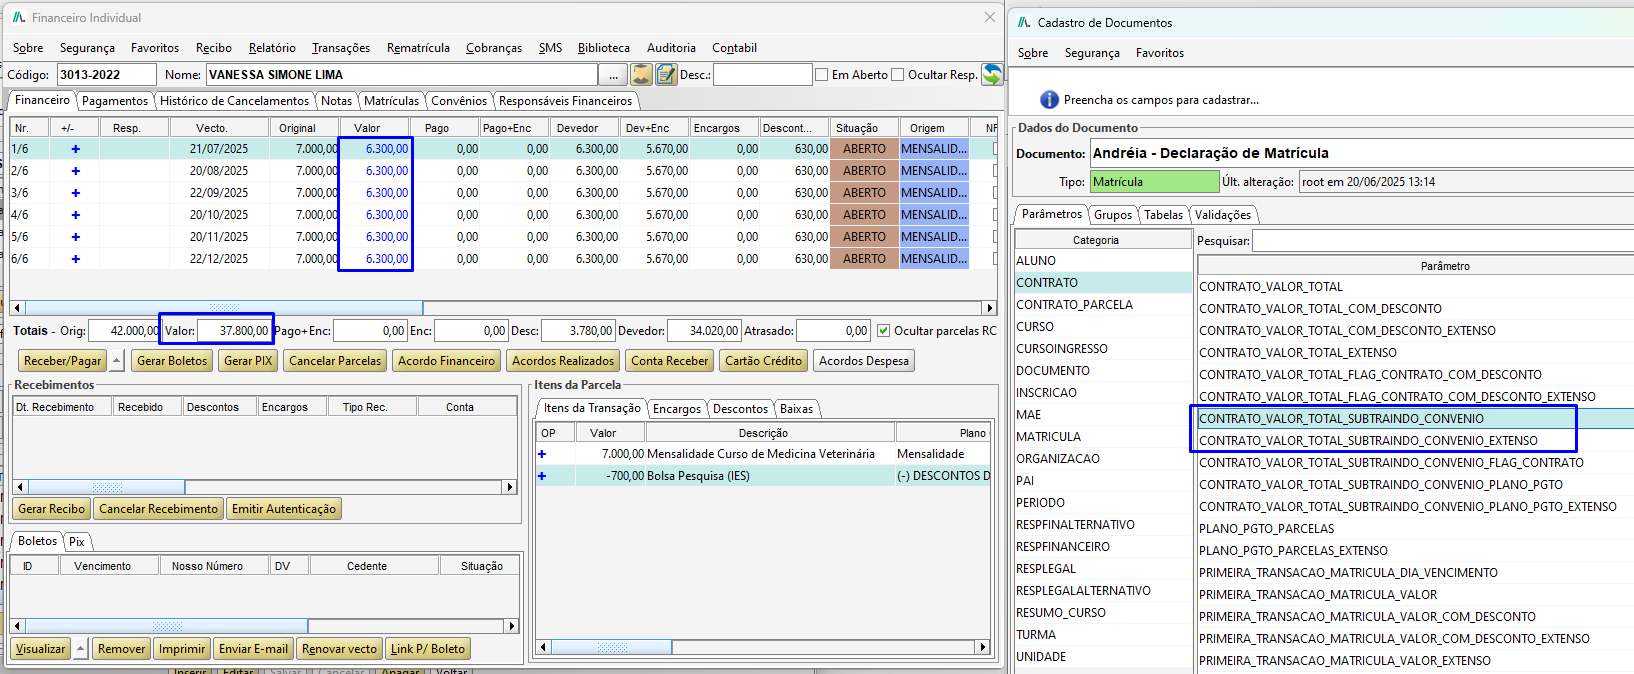Click left scroll arrow of installments grid
Screen dimensions: 1634x674
[17, 308]
